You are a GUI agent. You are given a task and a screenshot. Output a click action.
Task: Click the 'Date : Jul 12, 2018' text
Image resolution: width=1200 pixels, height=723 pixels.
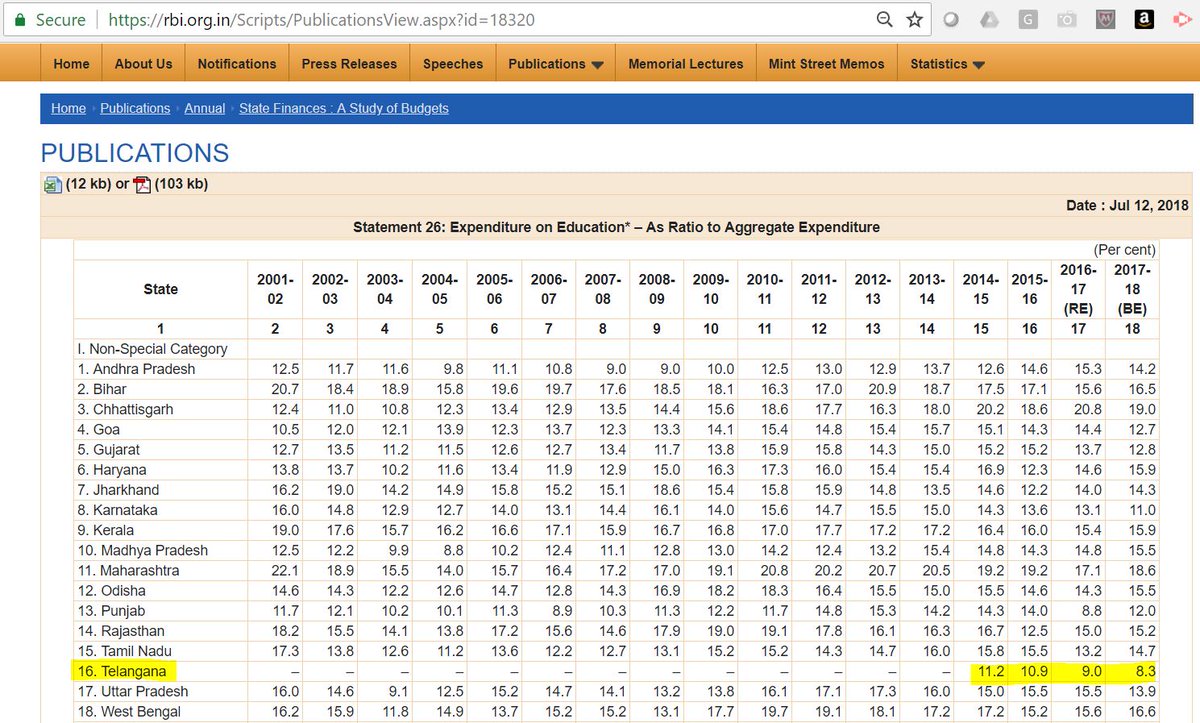pos(1127,205)
